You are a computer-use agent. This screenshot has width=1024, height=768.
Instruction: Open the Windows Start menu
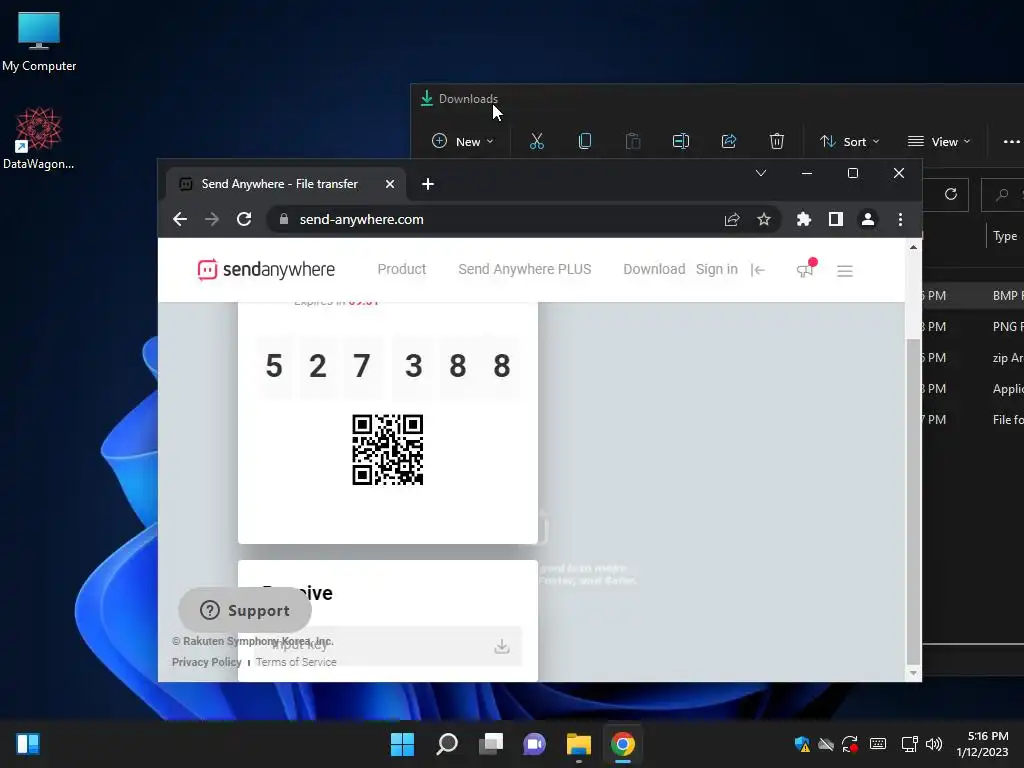coord(402,744)
